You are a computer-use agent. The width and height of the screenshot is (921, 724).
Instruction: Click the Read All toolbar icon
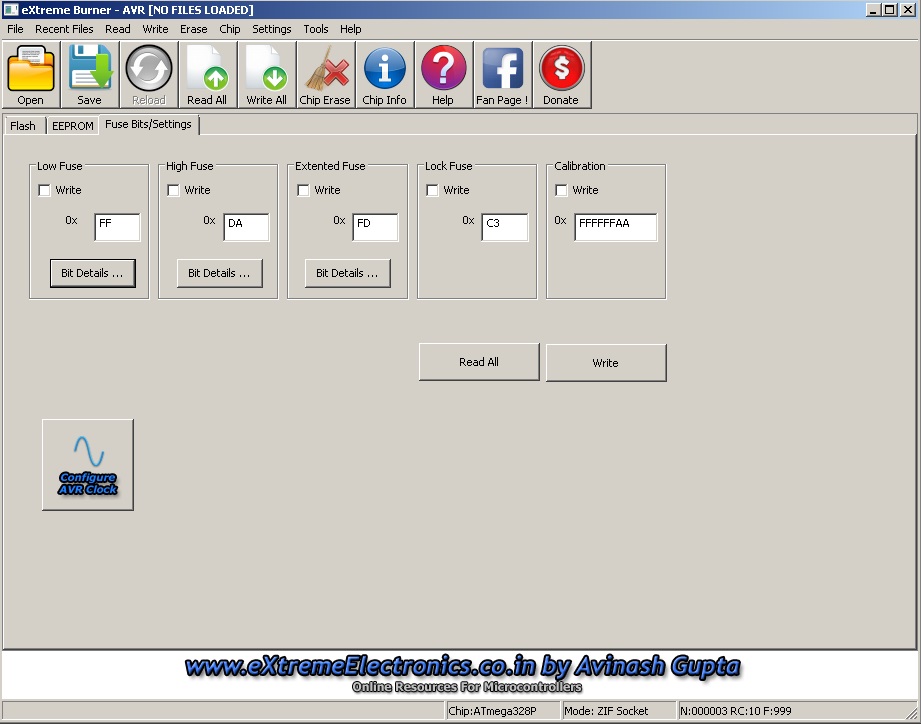[207, 75]
